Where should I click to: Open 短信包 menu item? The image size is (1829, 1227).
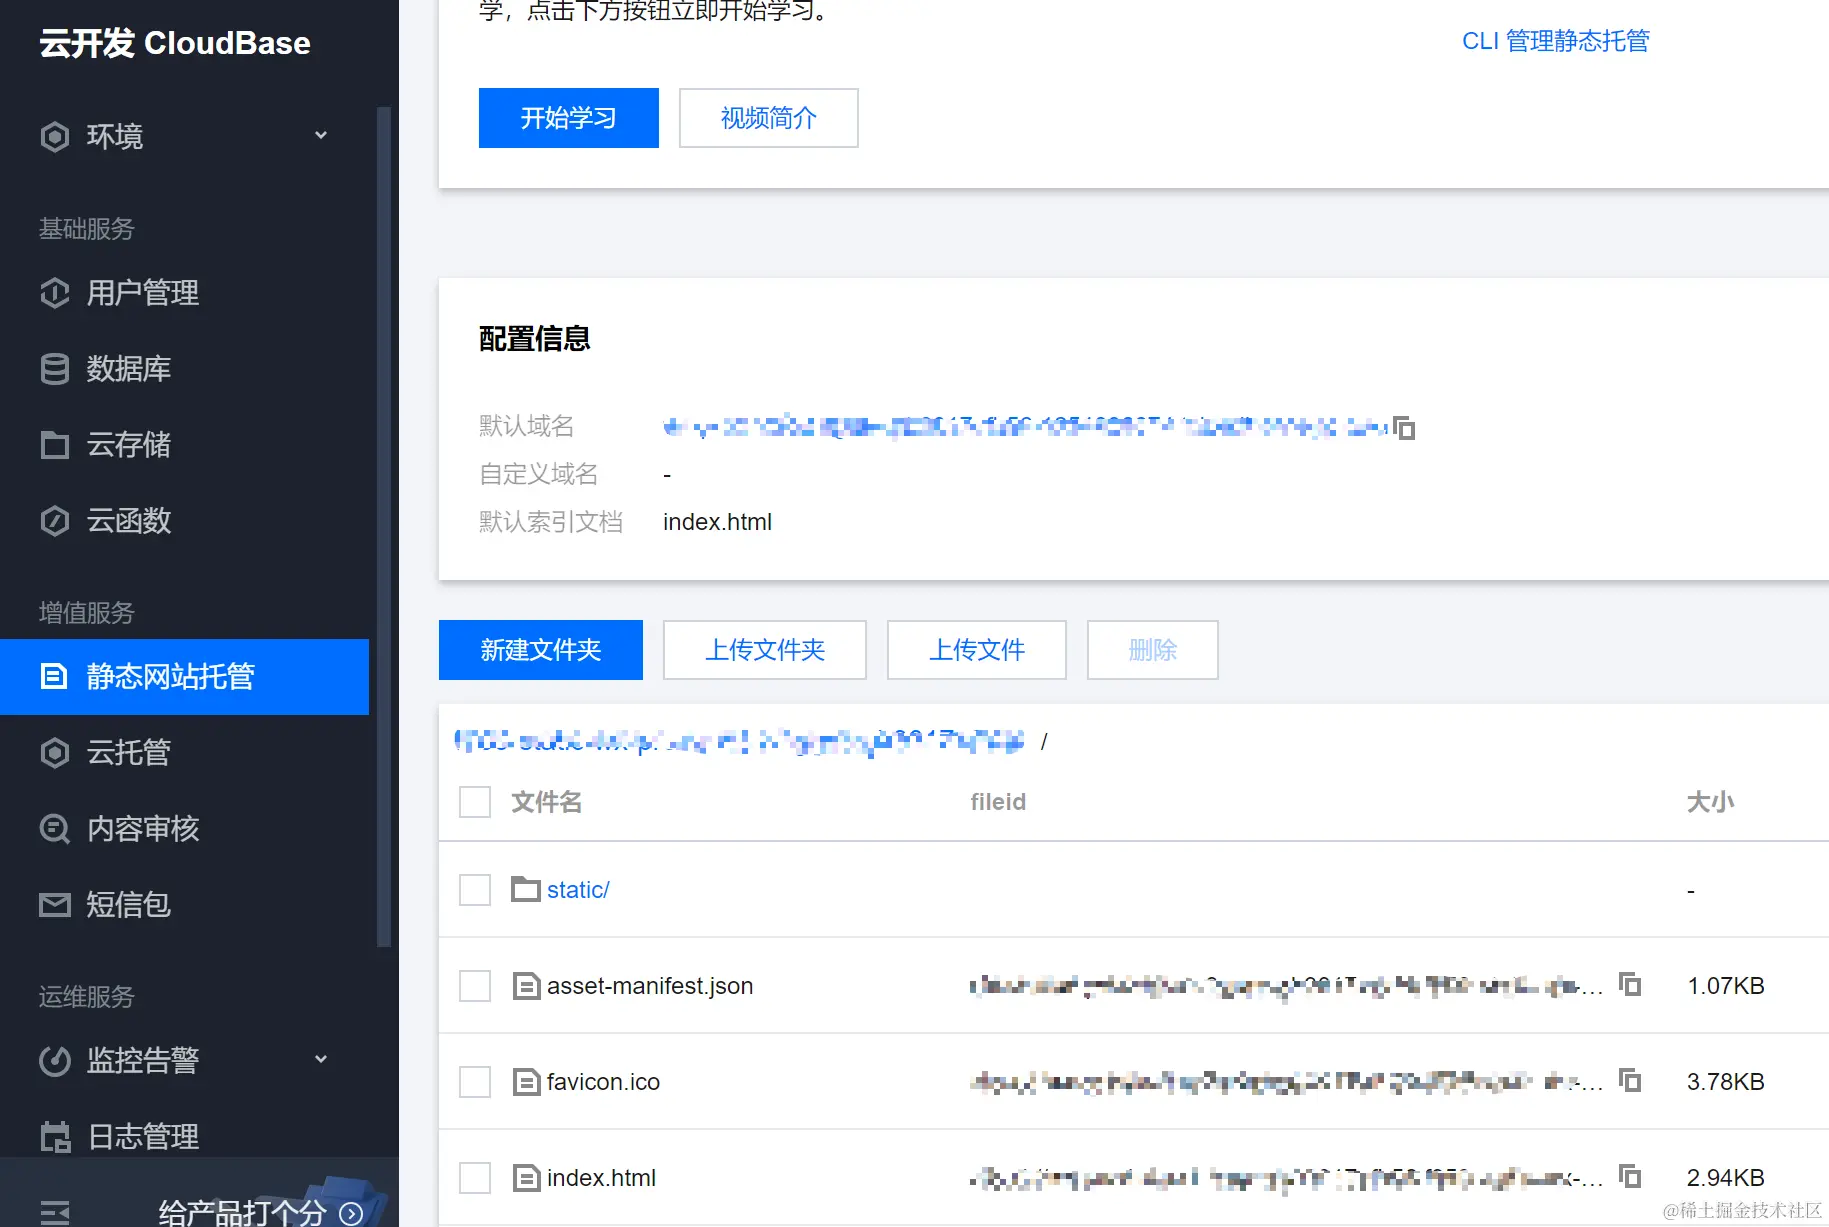[184, 905]
